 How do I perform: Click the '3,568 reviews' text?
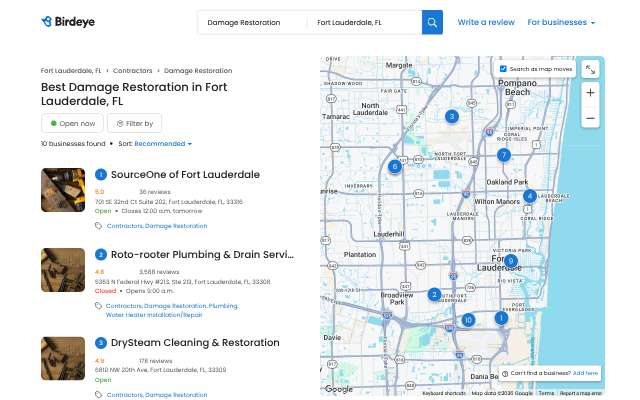pos(159,272)
